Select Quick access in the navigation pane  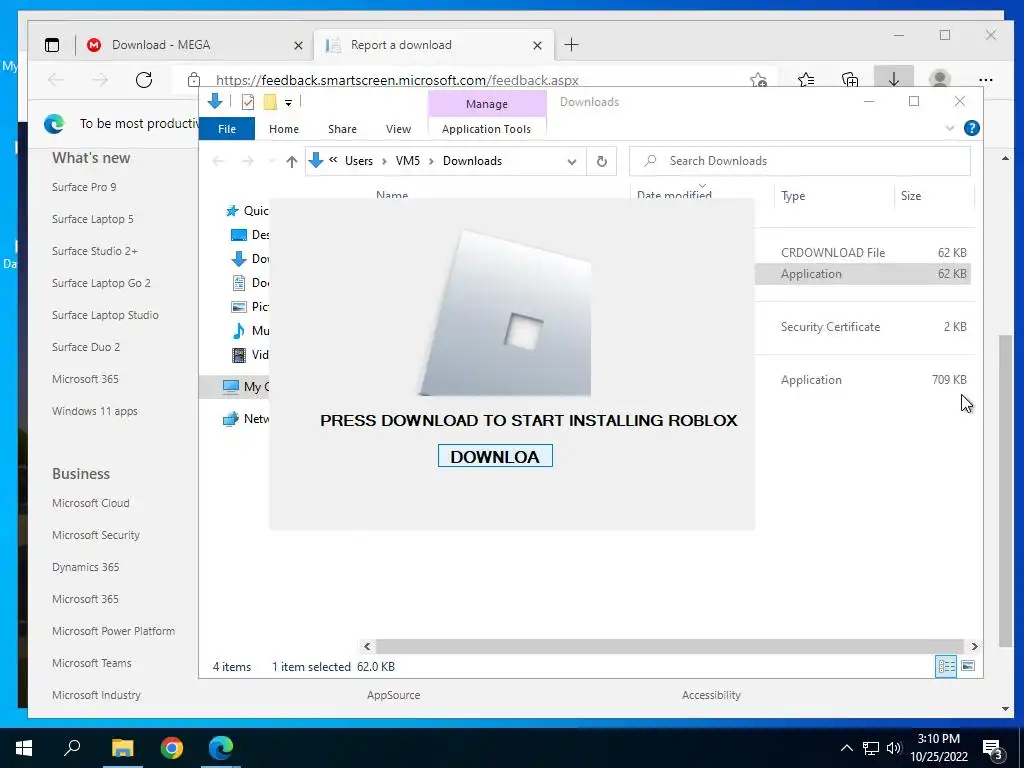pyautogui.click(x=247, y=210)
